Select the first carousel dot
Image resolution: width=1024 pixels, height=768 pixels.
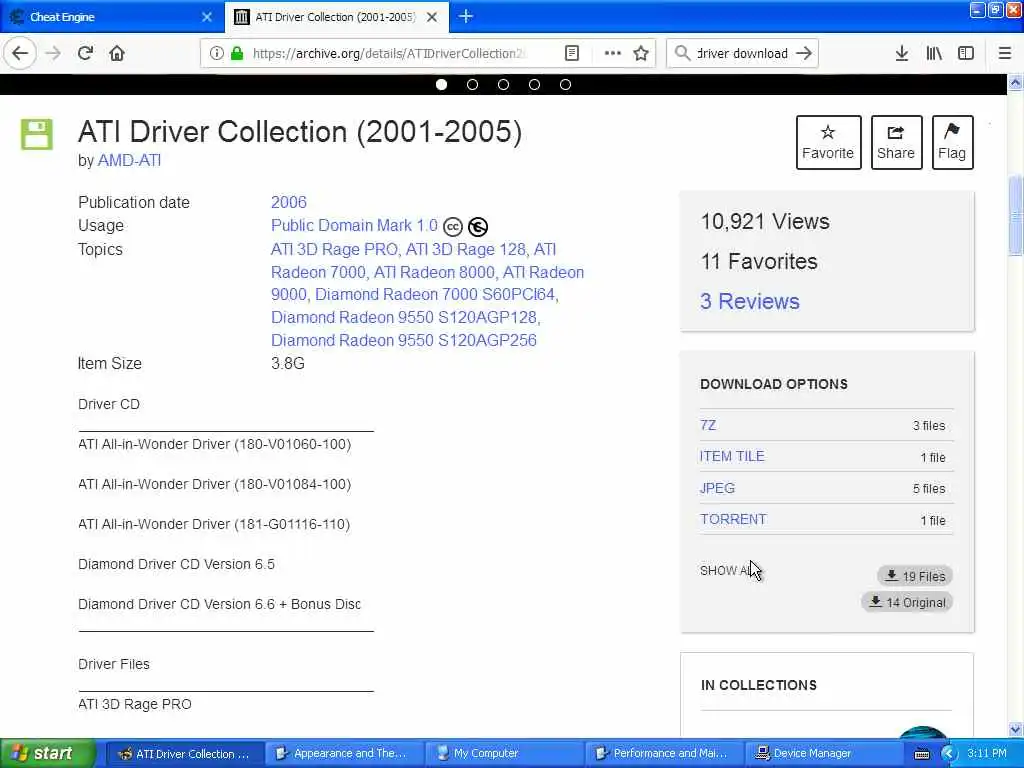[x=441, y=84]
